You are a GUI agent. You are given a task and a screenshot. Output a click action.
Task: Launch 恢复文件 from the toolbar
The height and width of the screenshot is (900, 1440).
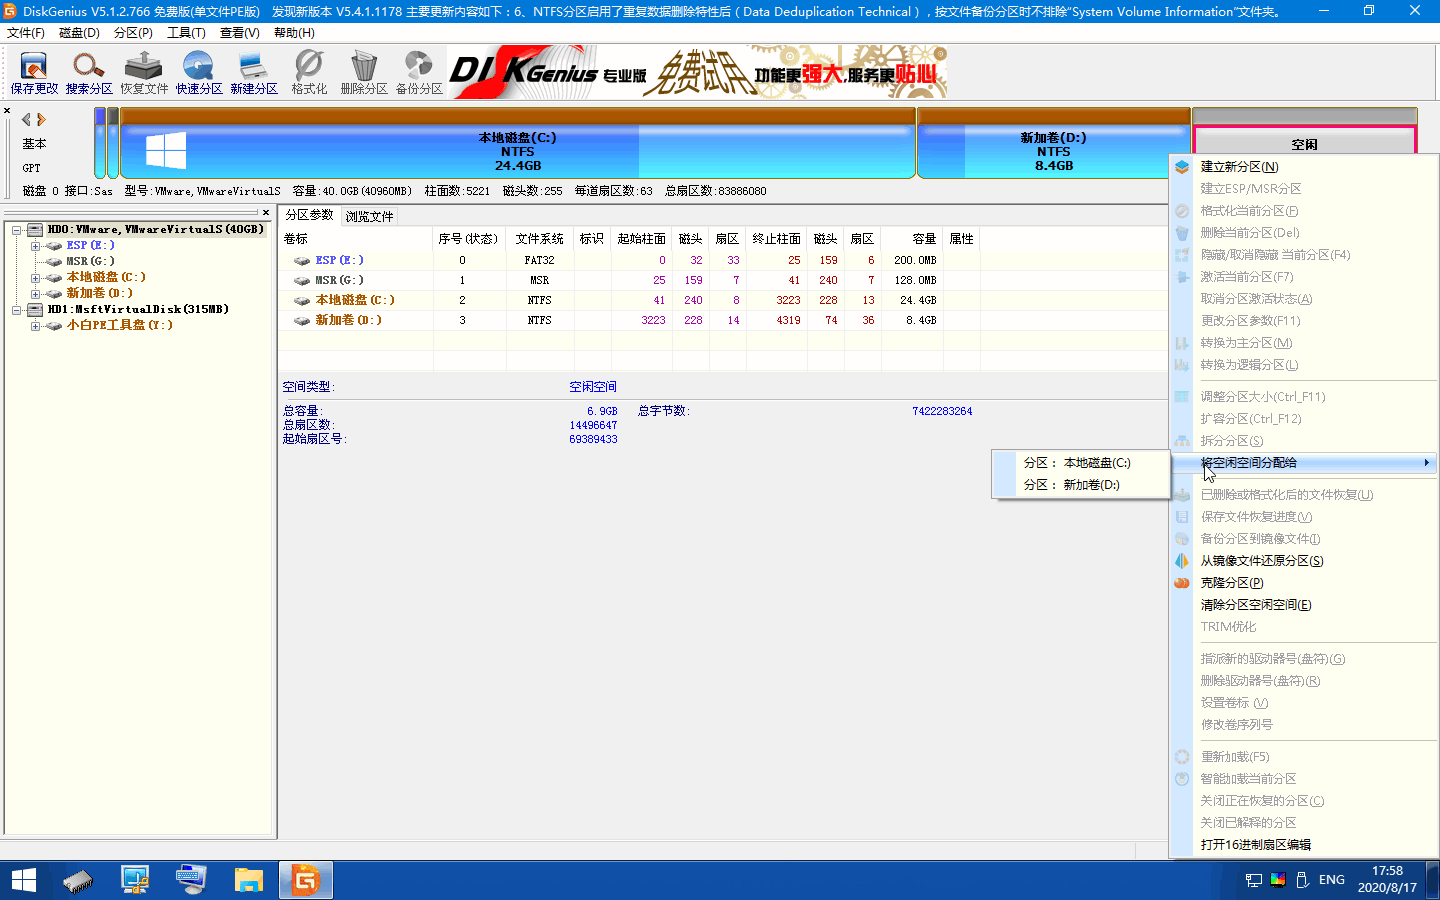(144, 74)
